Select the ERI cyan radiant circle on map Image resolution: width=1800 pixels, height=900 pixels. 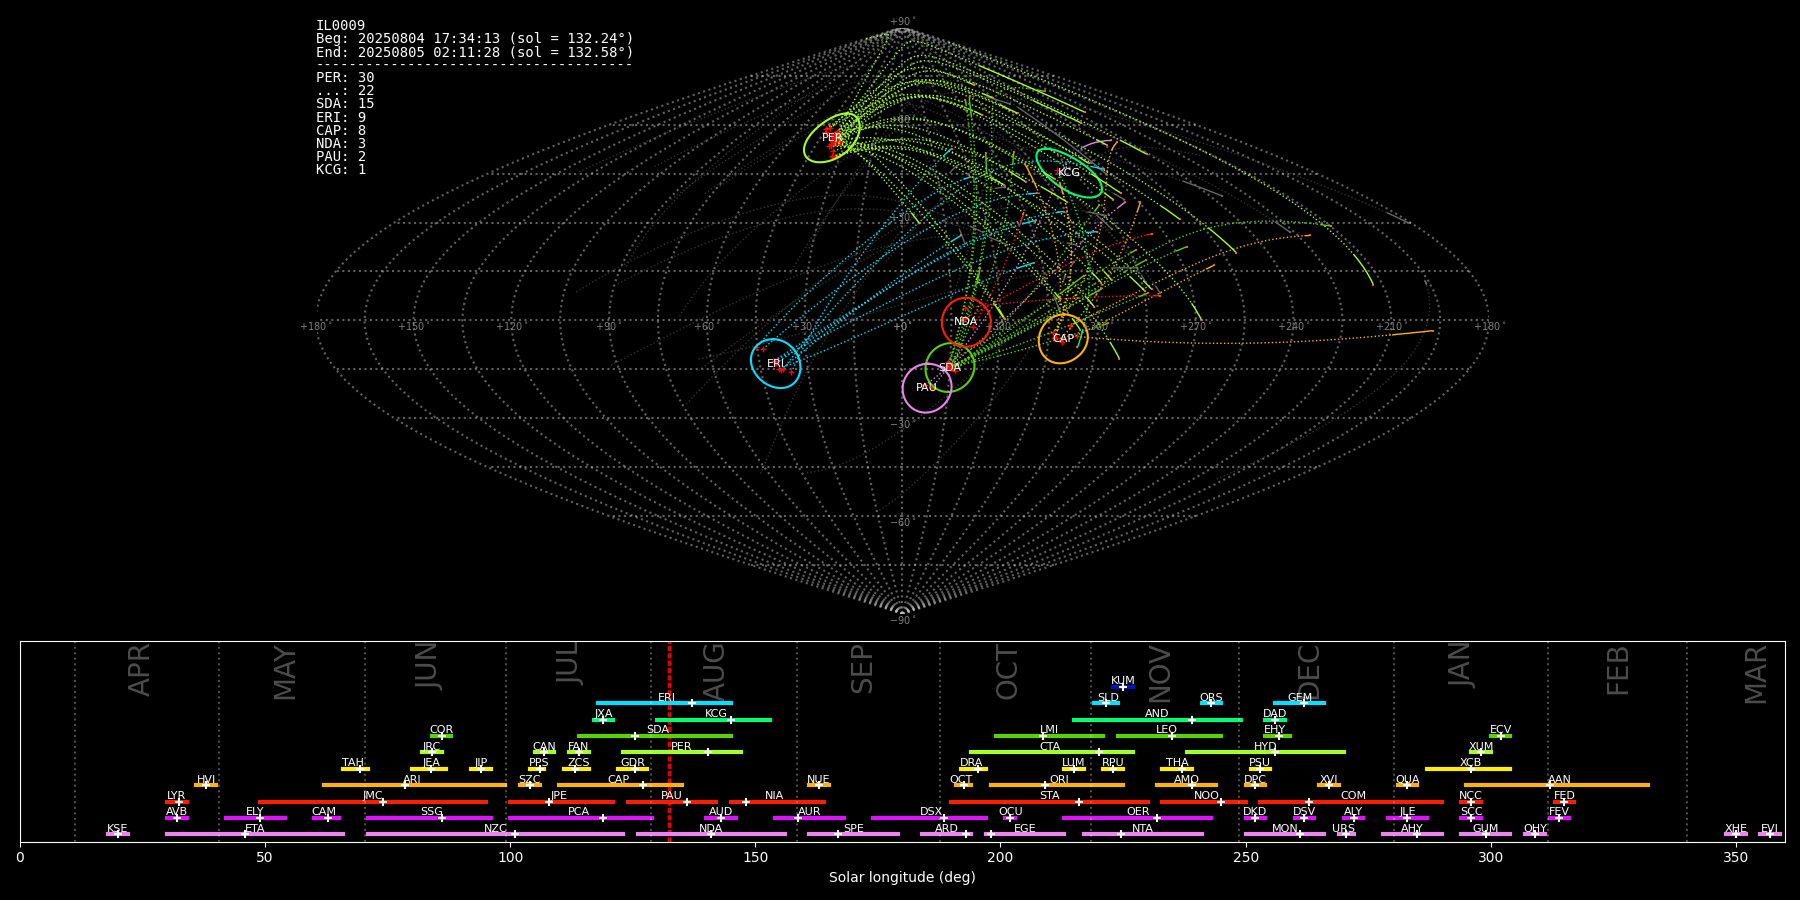click(776, 363)
